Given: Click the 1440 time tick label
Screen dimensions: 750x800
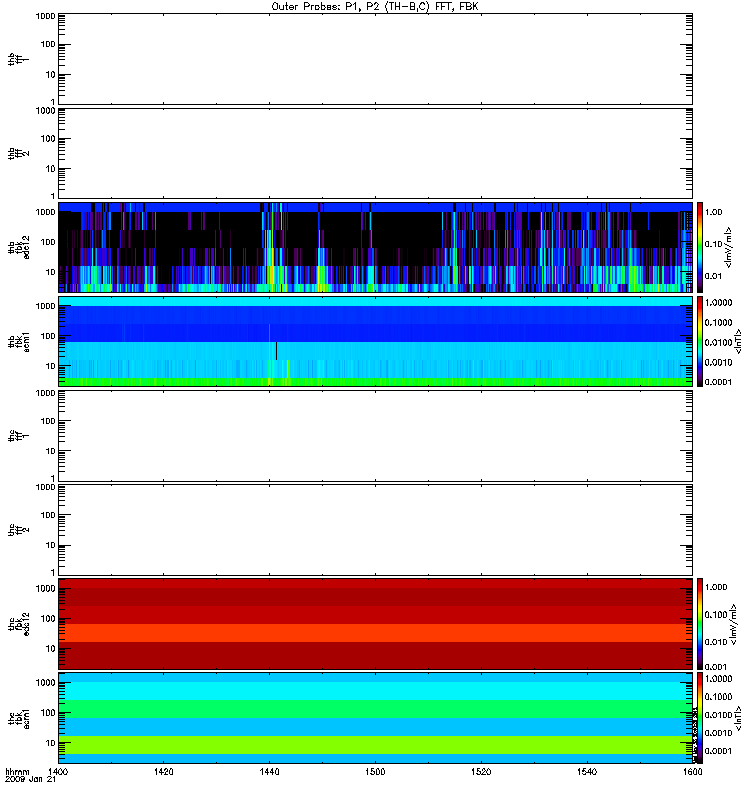Looking at the screenshot, I should point(269,771).
